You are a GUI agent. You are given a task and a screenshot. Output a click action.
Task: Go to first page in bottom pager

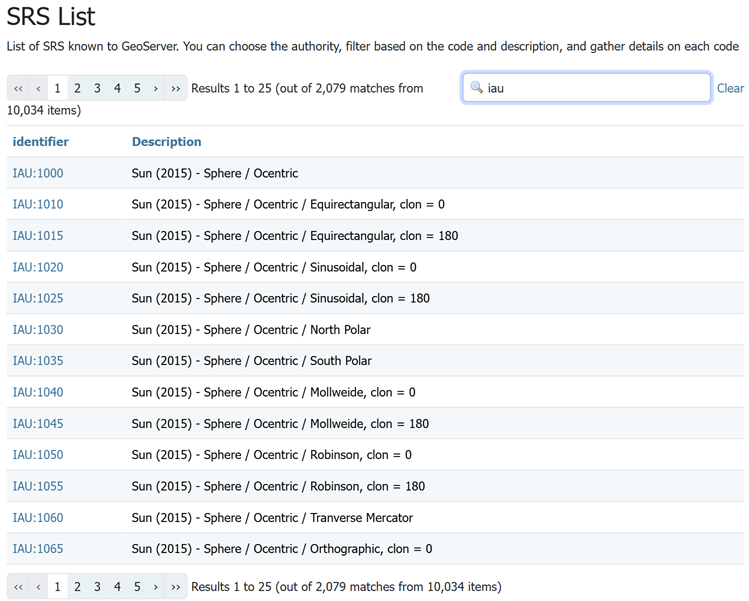point(18,587)
